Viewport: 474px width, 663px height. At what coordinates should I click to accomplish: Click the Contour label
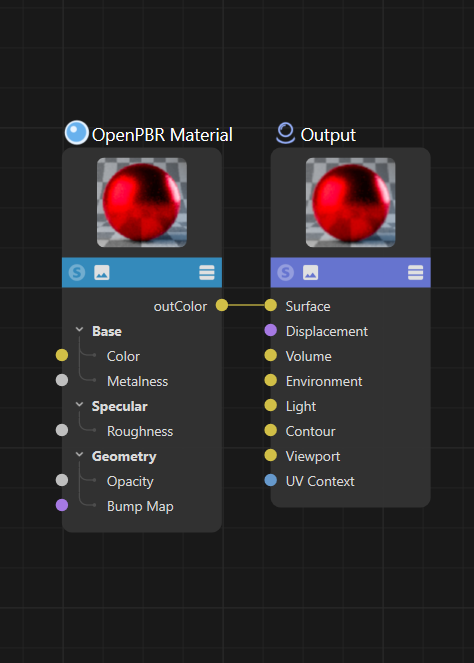point(310,431)
